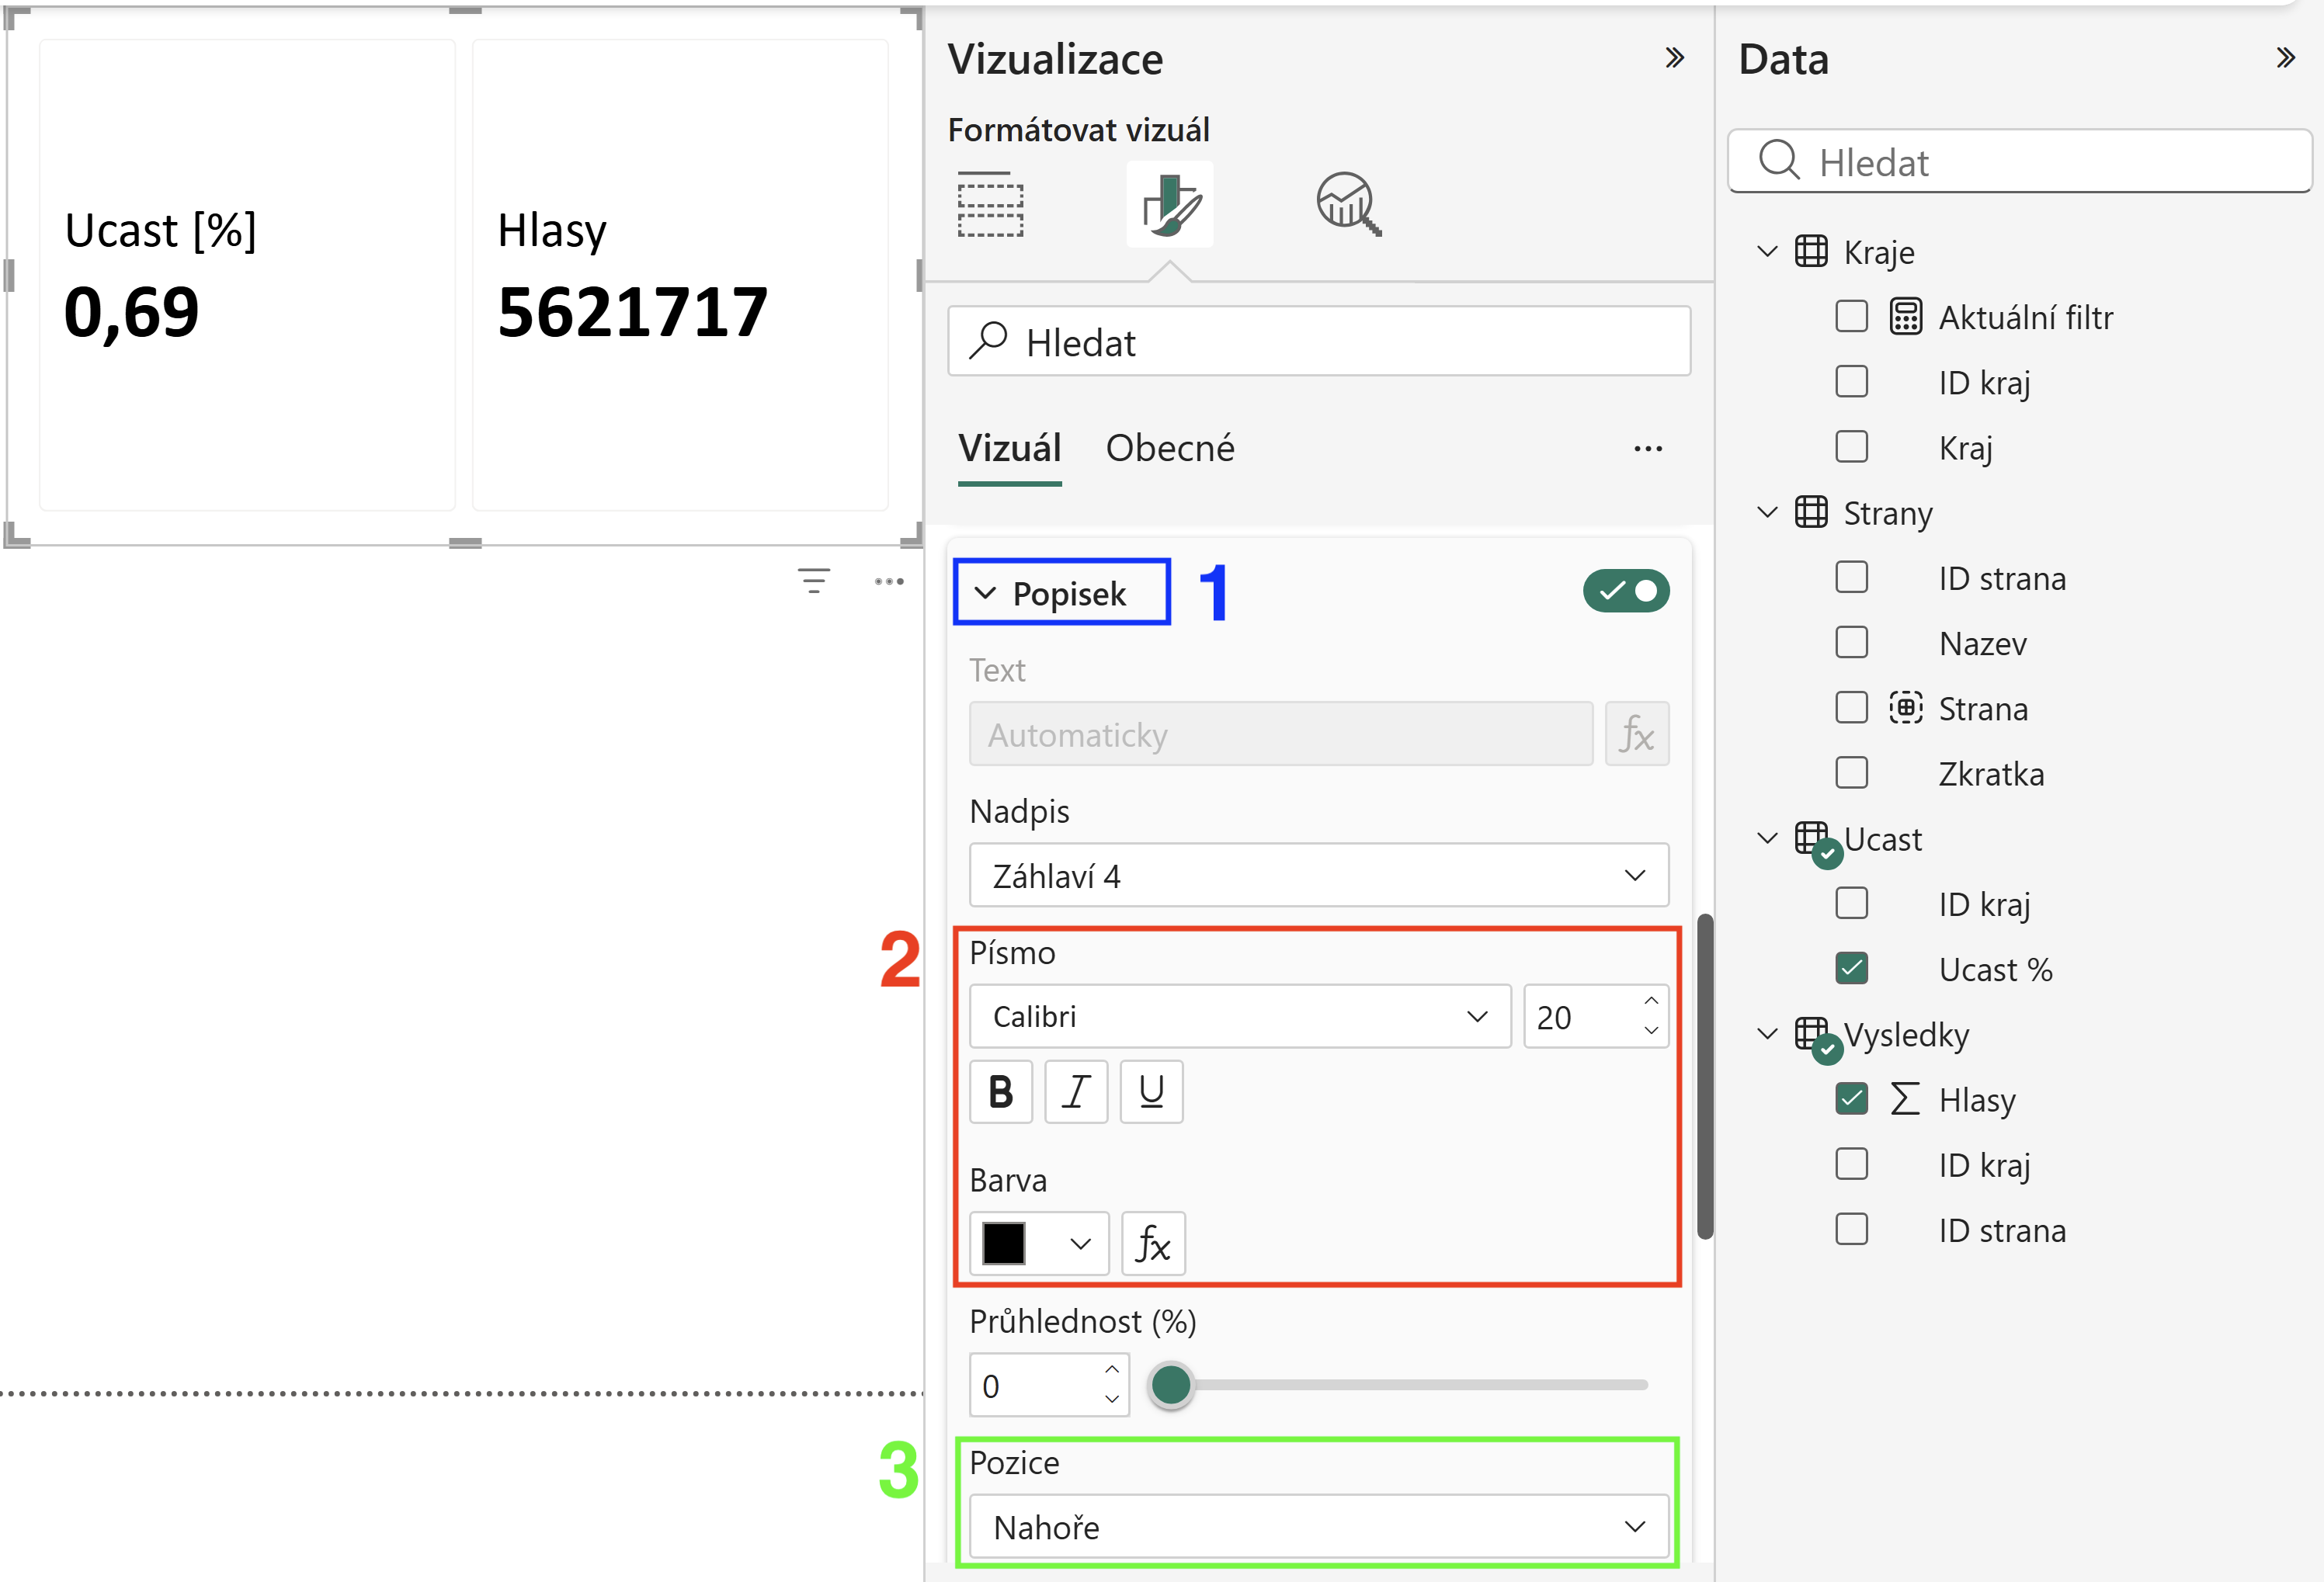Viewport: 2324px width, 1582px height.
Task: Decrease the Průhlednost value stepper
Action: [x=1112, y=1399]
